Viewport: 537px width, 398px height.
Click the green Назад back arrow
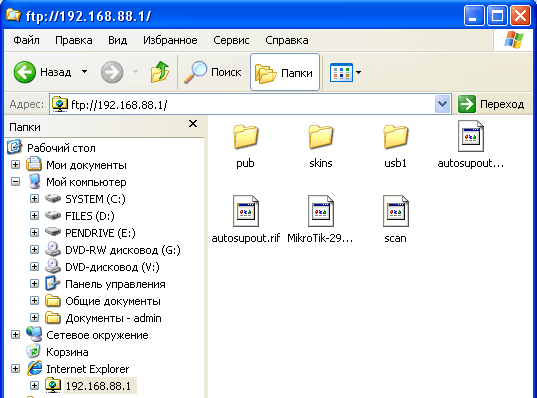(x=25, y=72)
